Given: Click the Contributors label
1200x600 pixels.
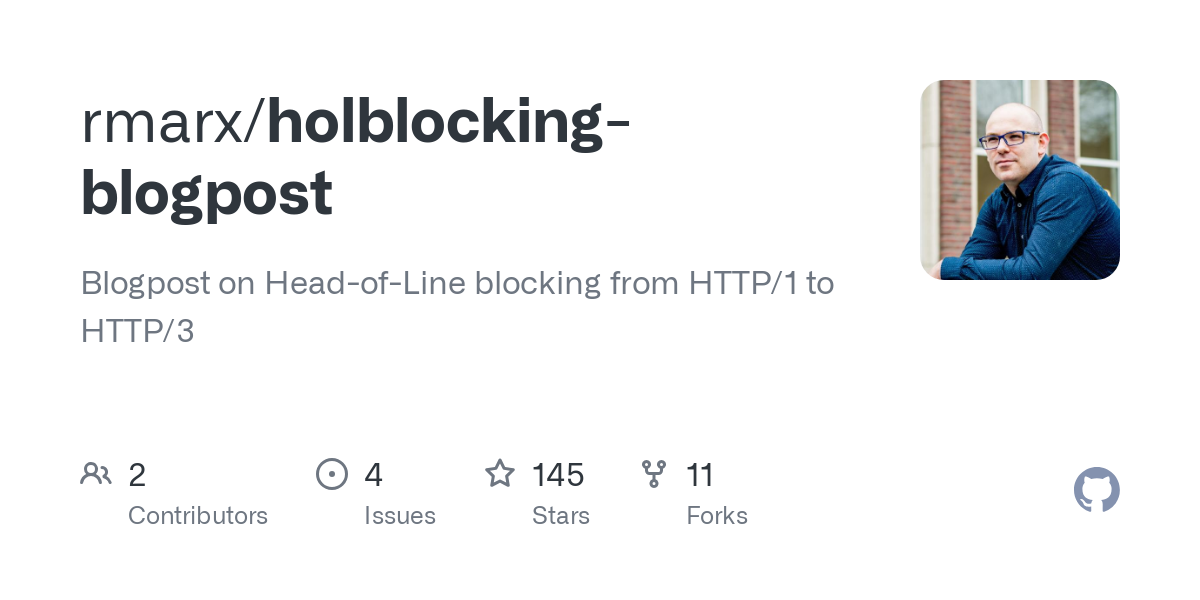Looking at the screenshot, I should [x=198, y=516].
